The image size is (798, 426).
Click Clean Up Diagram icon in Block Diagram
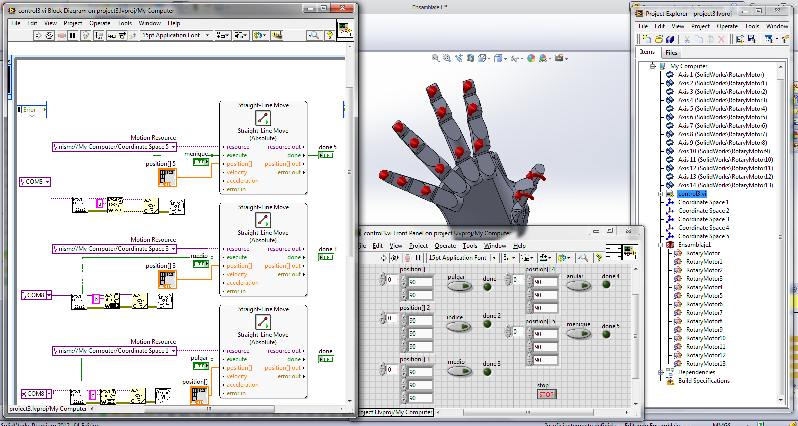click(276, 35)
